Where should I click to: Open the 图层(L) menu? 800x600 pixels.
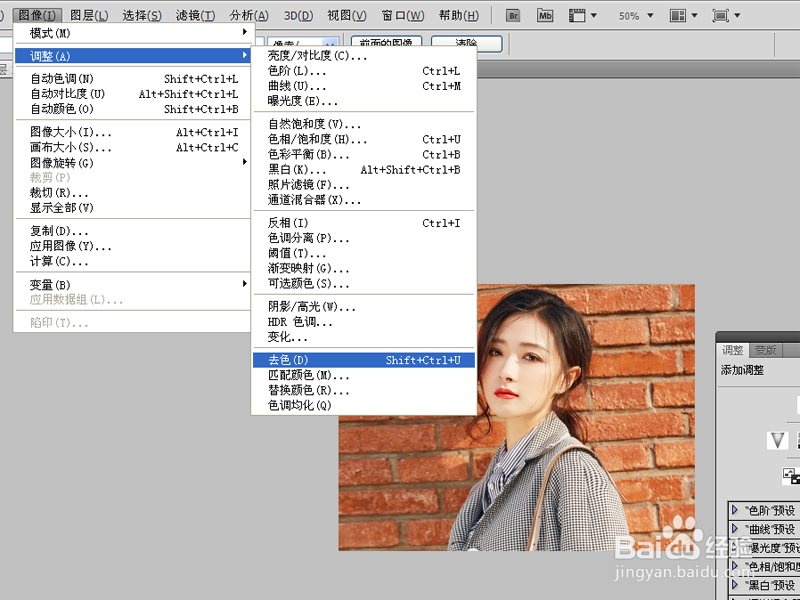tap(89, 15)
